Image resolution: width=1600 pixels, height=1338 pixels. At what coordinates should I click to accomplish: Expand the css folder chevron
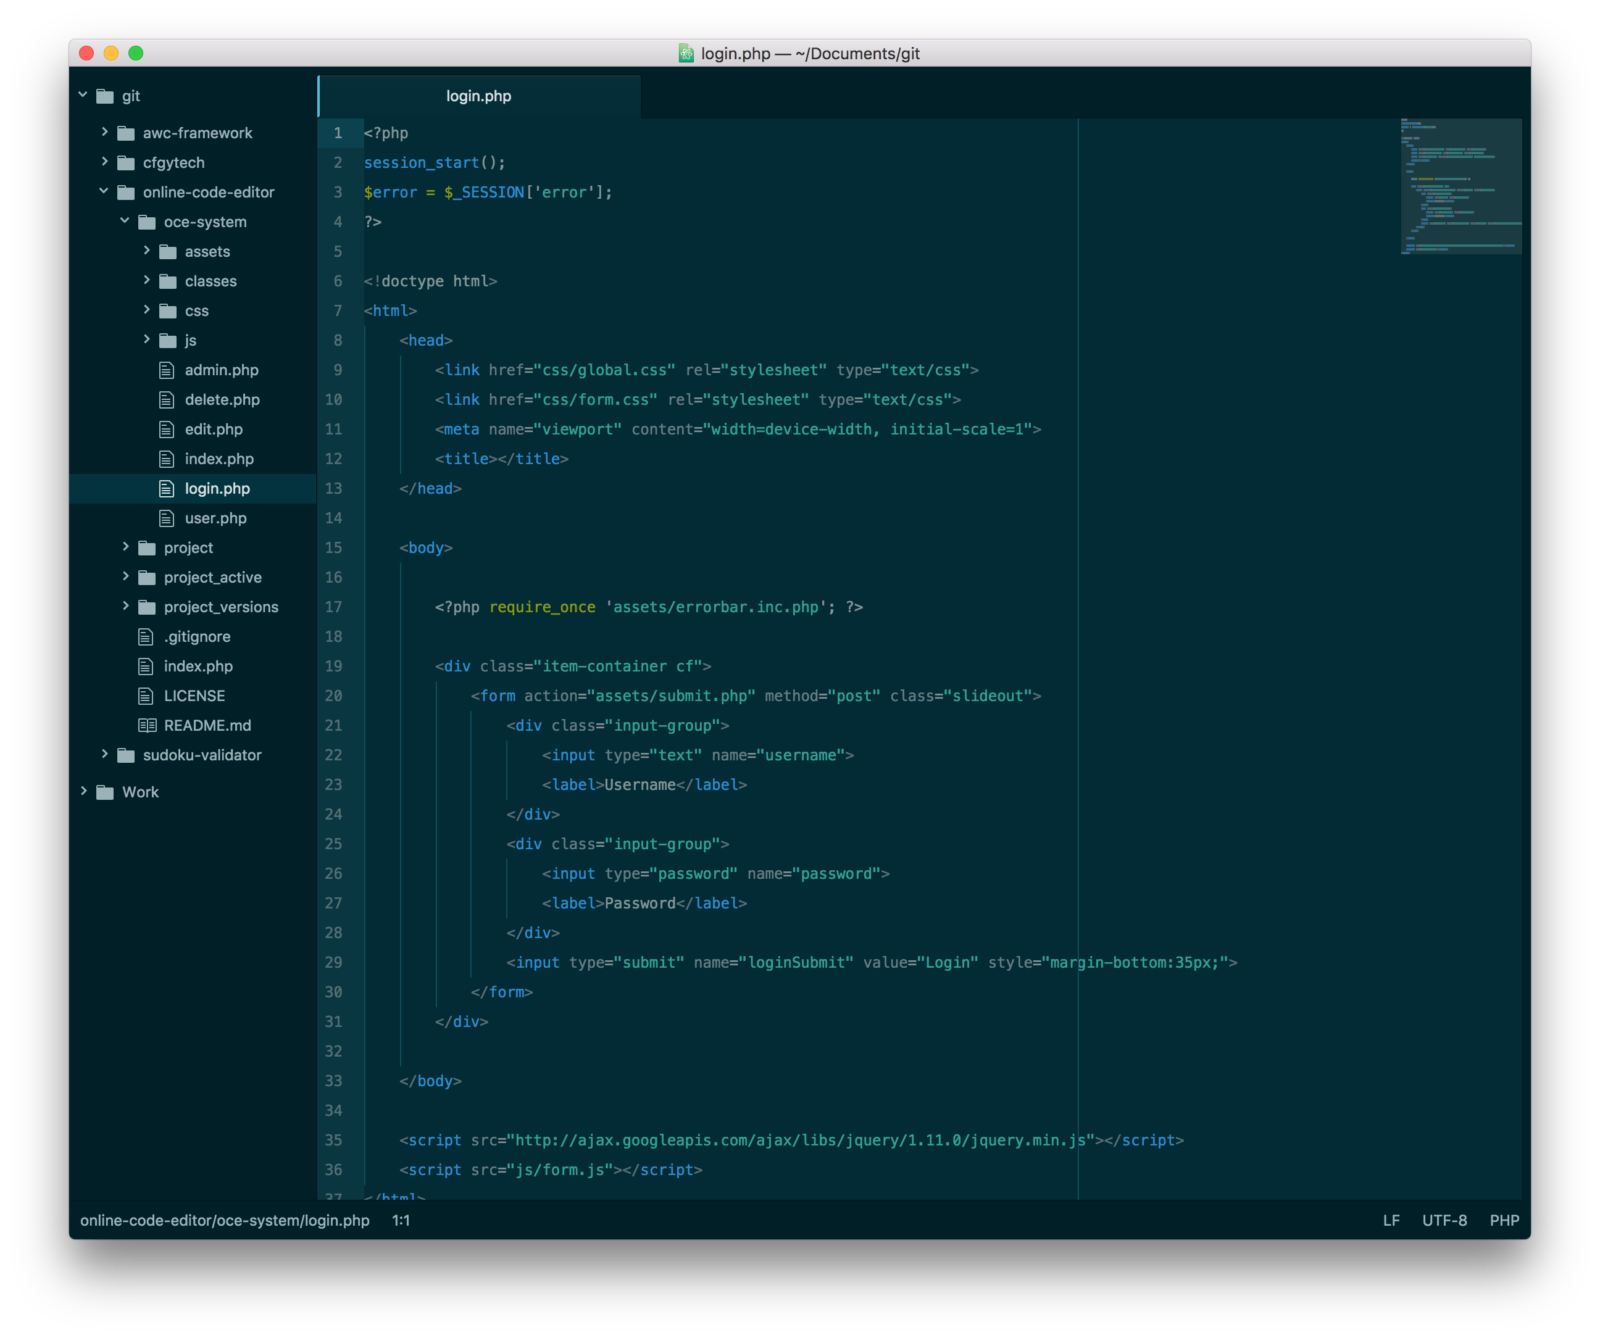146,310
